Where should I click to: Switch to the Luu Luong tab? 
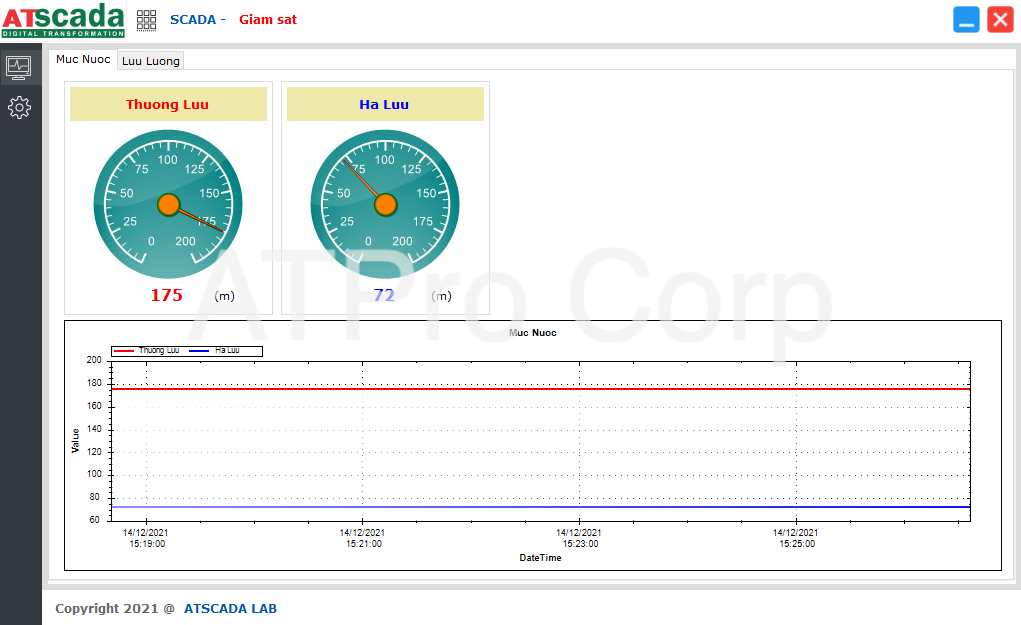click(151, 61)
